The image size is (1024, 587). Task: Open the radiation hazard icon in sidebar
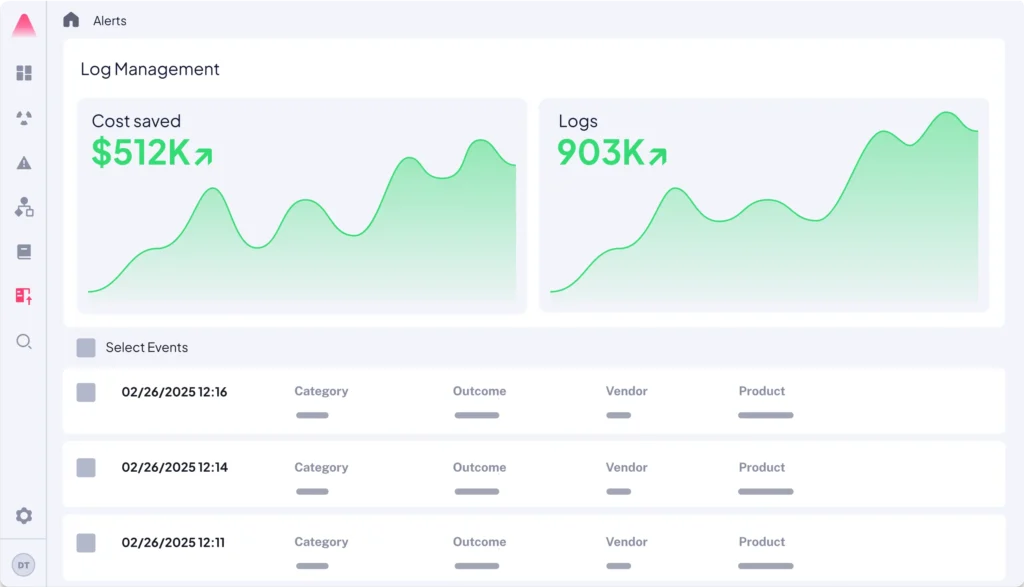tap(24, 118)
